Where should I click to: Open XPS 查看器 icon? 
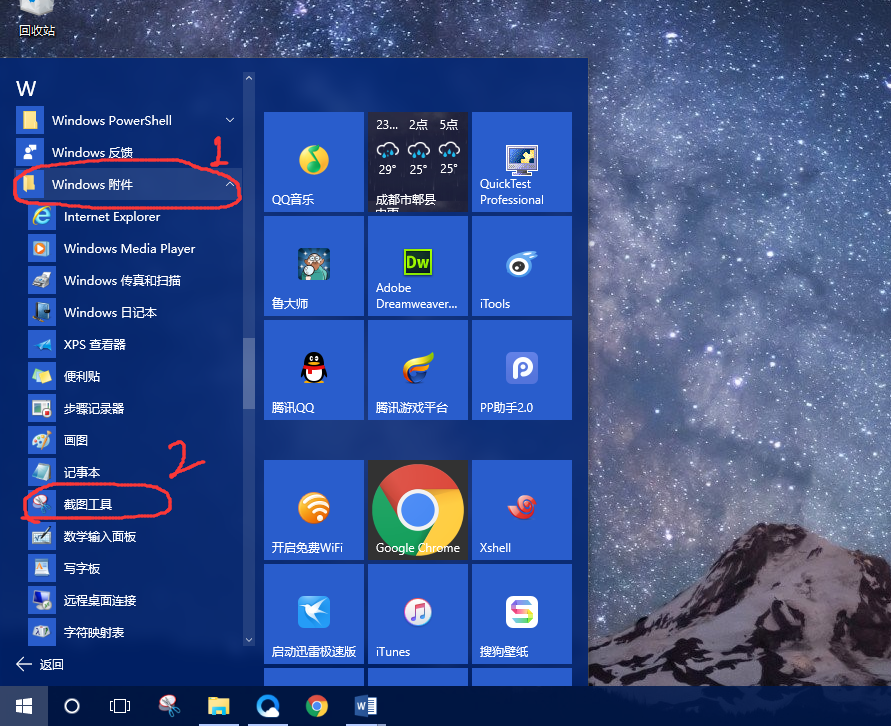42,344
